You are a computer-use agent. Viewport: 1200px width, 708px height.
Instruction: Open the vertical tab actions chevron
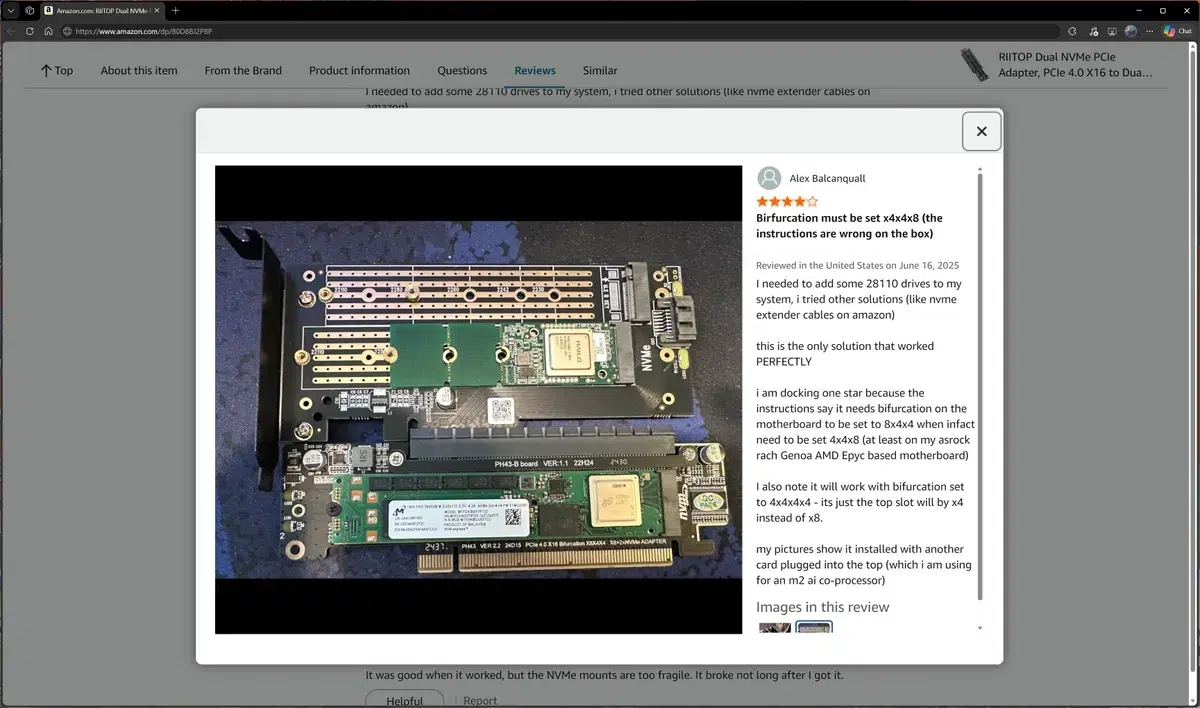(10, 10)
